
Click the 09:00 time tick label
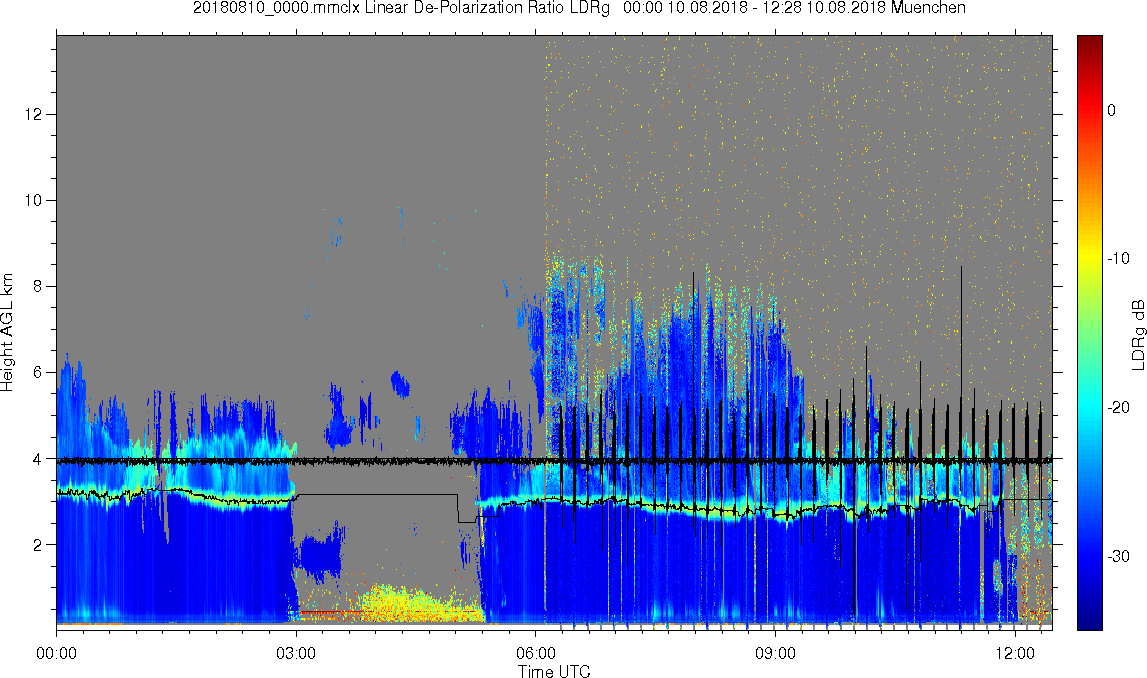pos(775,653)
